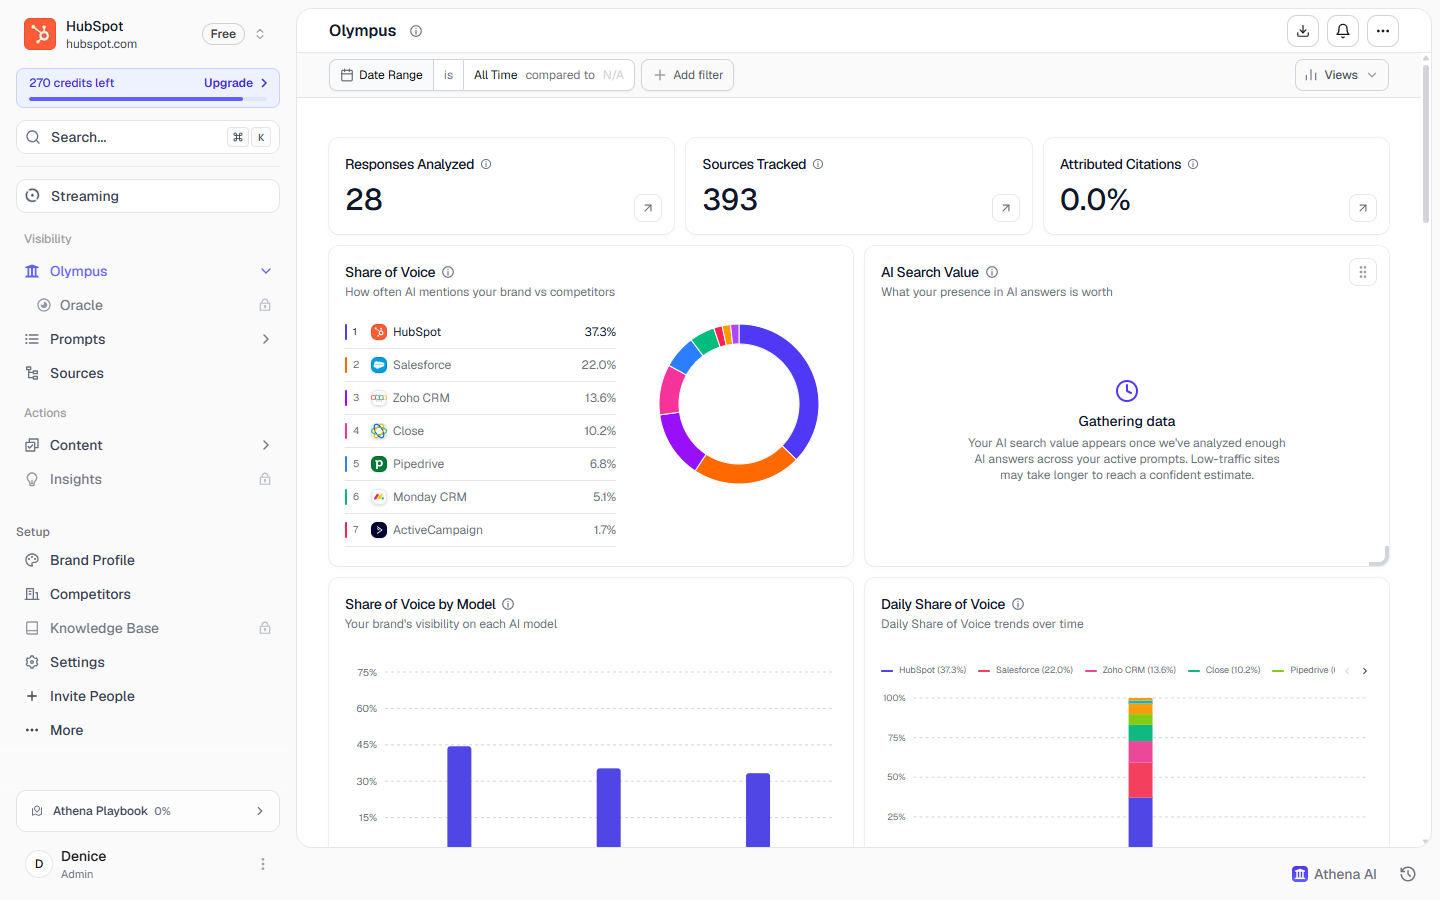Click the HubSpot logo icon

(40, 34)
